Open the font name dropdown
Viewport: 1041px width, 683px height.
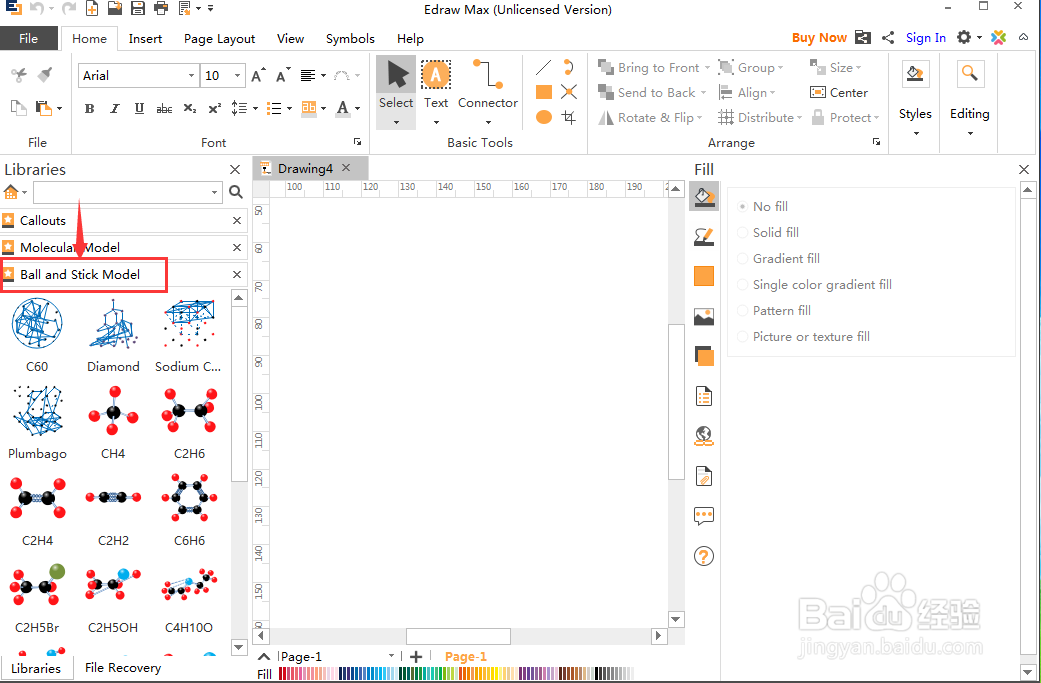[x=191, y=76]
